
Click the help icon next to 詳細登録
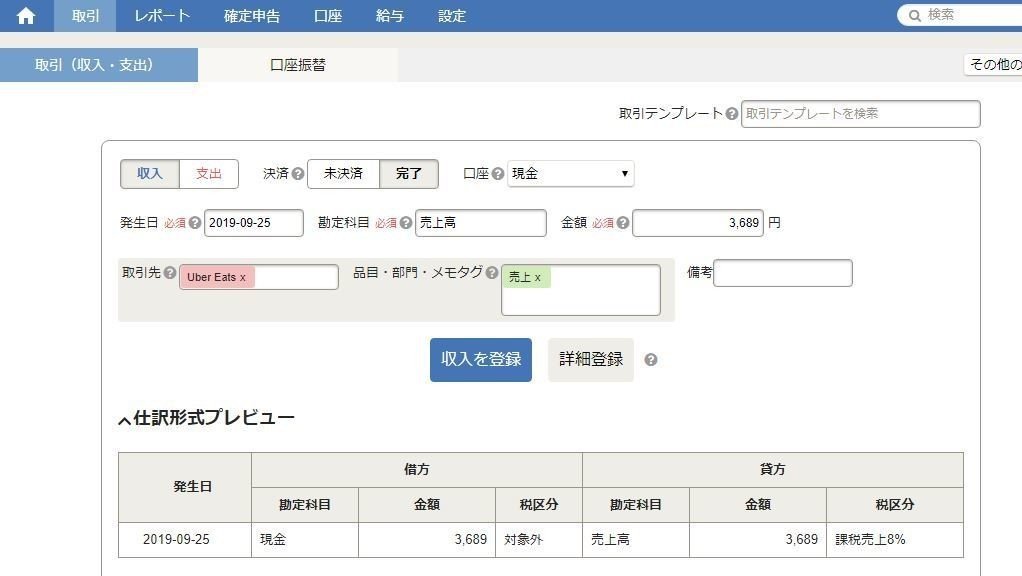click(x=651, y=359)
